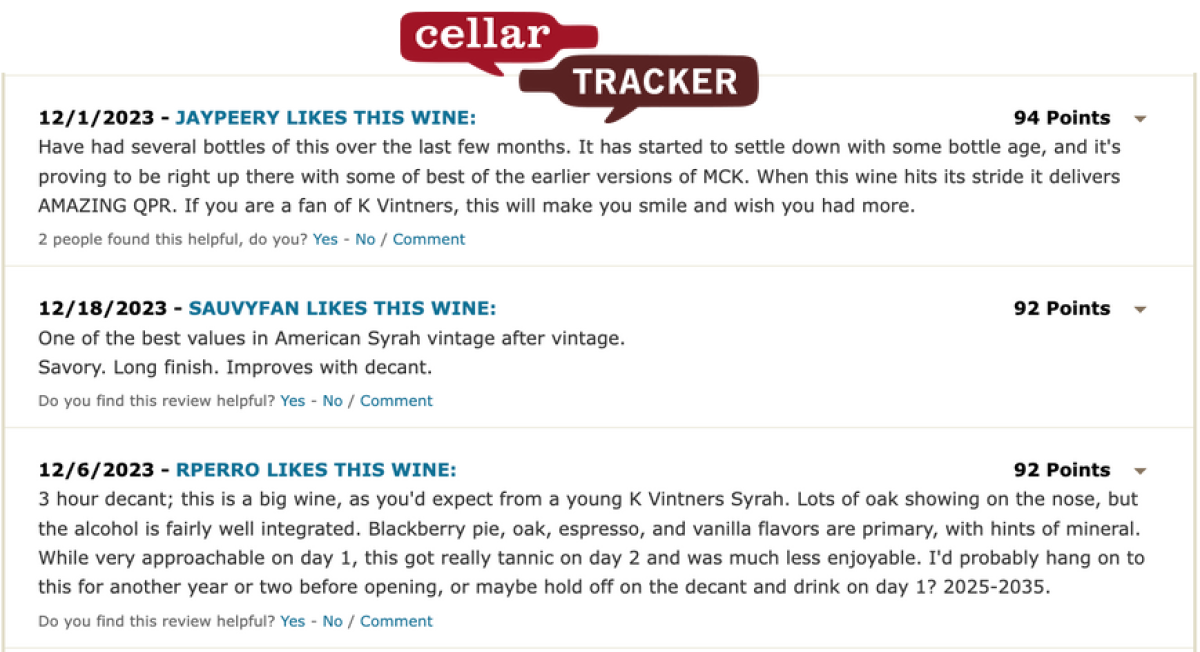Comment on RPERRO's review

pyautogui.click(x=396, y=621)
